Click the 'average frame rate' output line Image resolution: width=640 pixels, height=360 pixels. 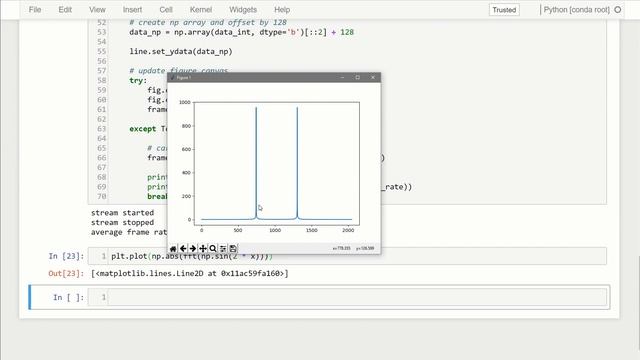129,232
